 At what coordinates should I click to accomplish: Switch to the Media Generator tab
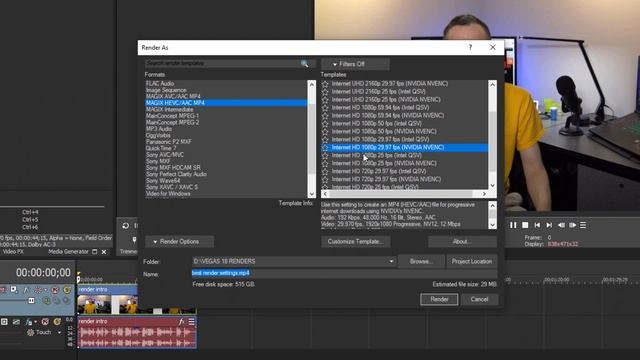pyautogui.click(x=68, y=252)
